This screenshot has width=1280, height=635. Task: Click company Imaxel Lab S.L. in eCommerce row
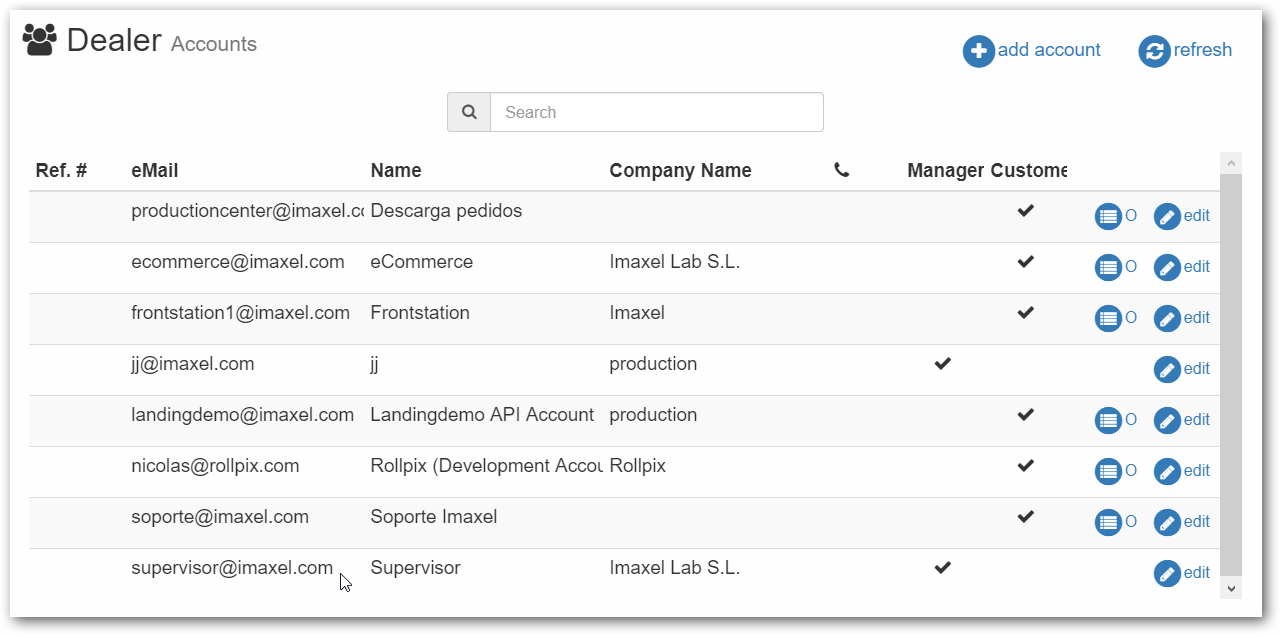pos(675,262)
